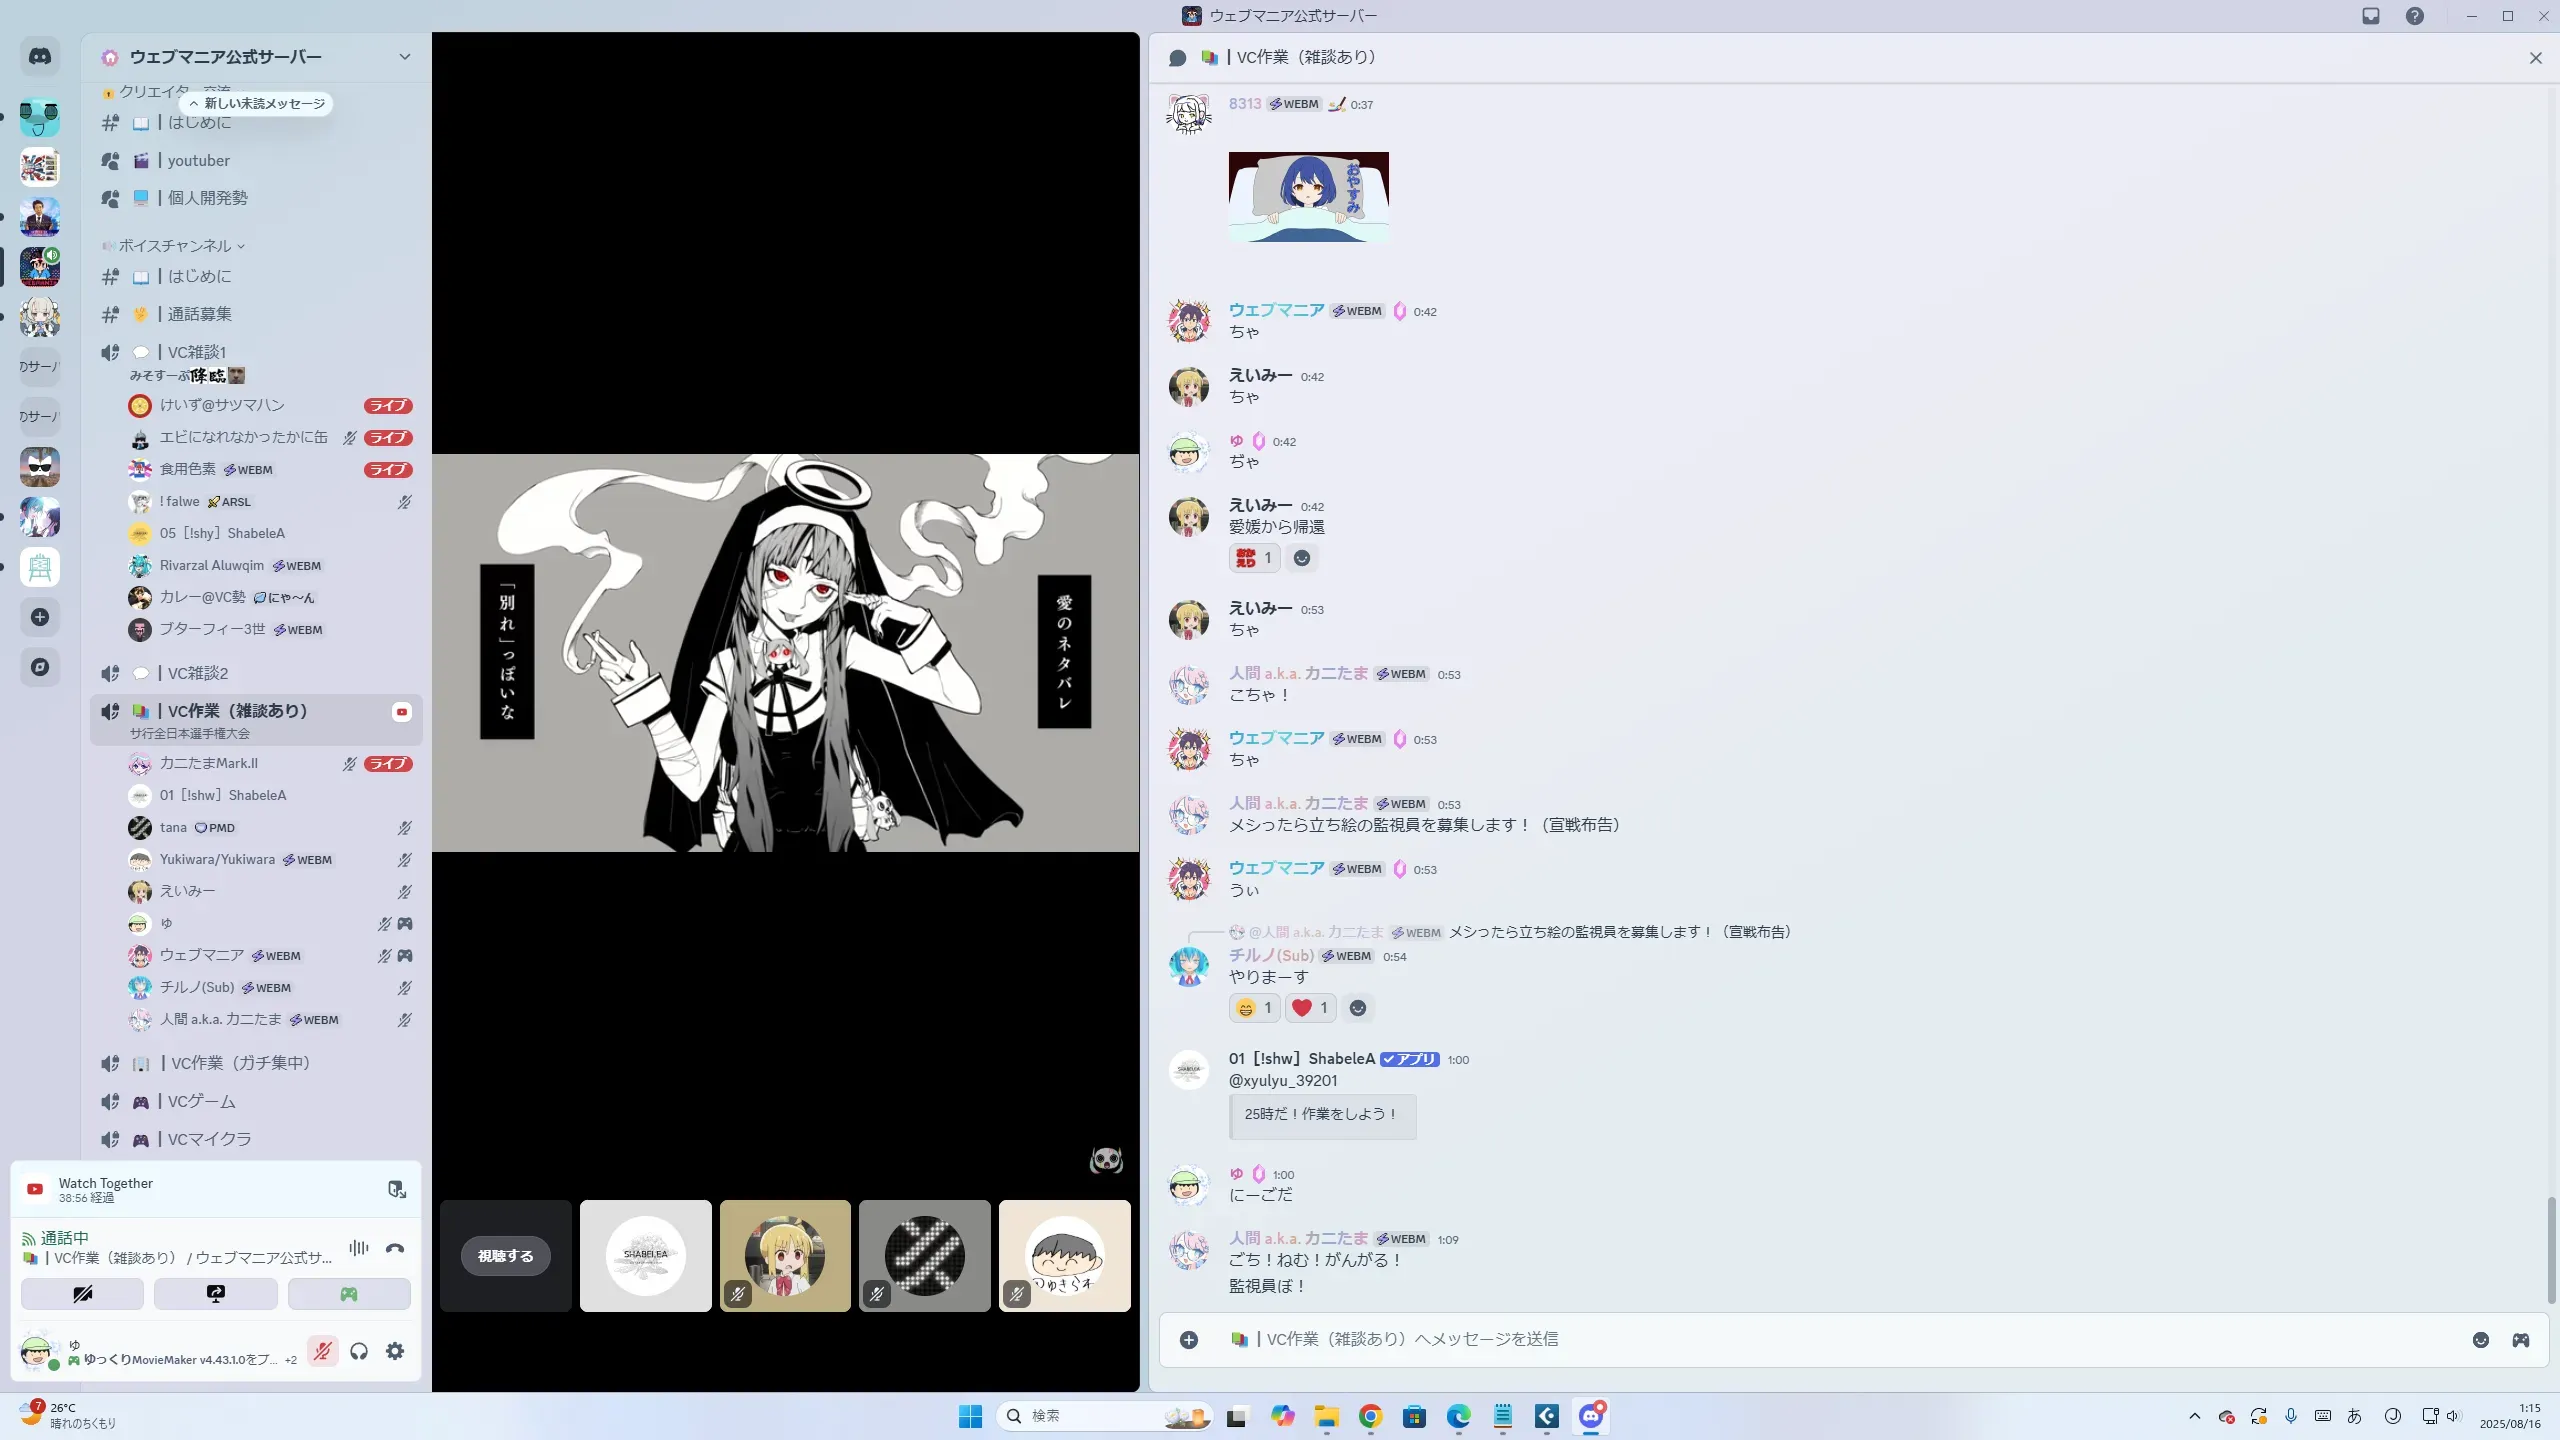Image resolution: width=2560 pixels, height=1440 pixels.
Task: Collapse the ボイスチャンネル category
Action: tap(175, 246)
